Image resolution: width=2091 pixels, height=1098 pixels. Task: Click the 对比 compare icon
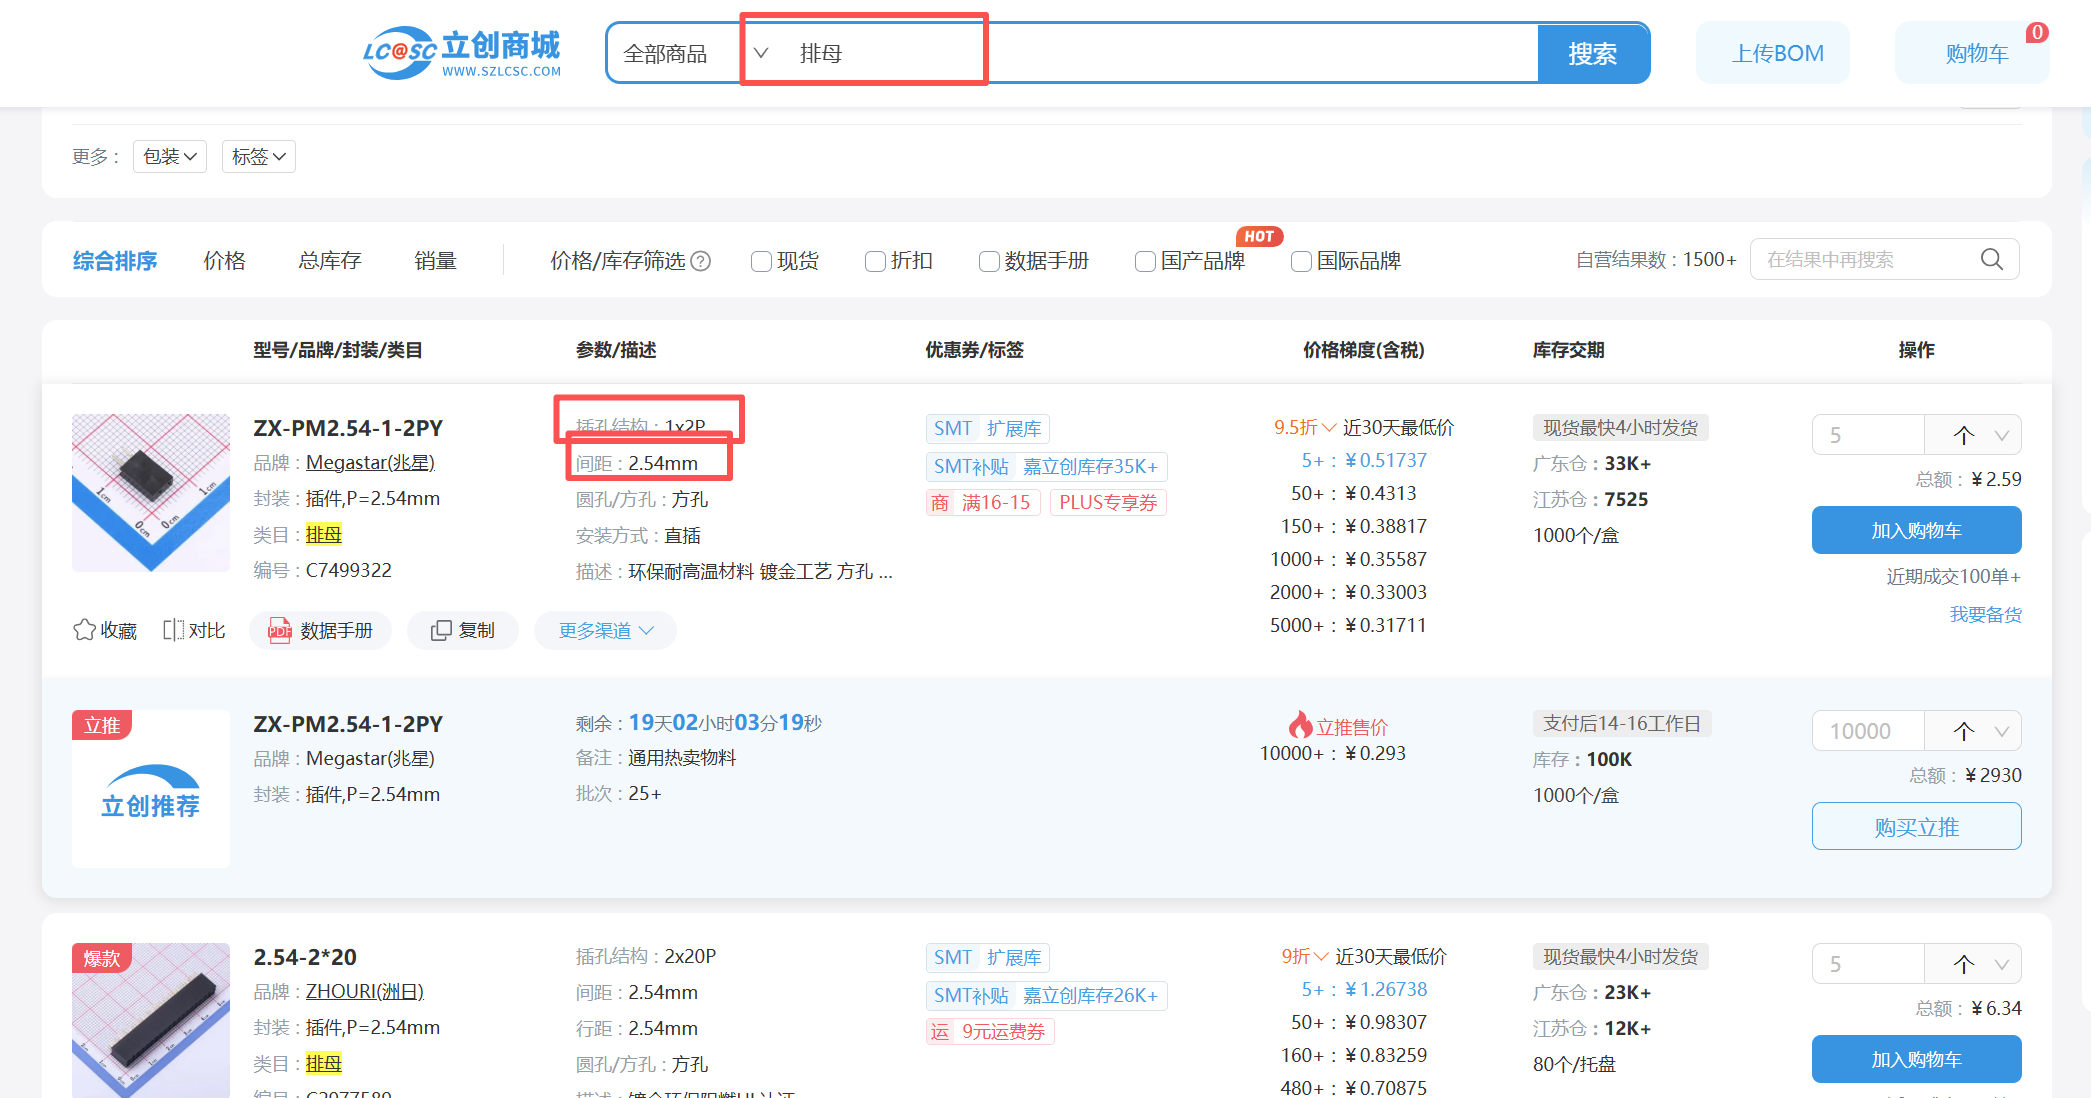[173, 630]
